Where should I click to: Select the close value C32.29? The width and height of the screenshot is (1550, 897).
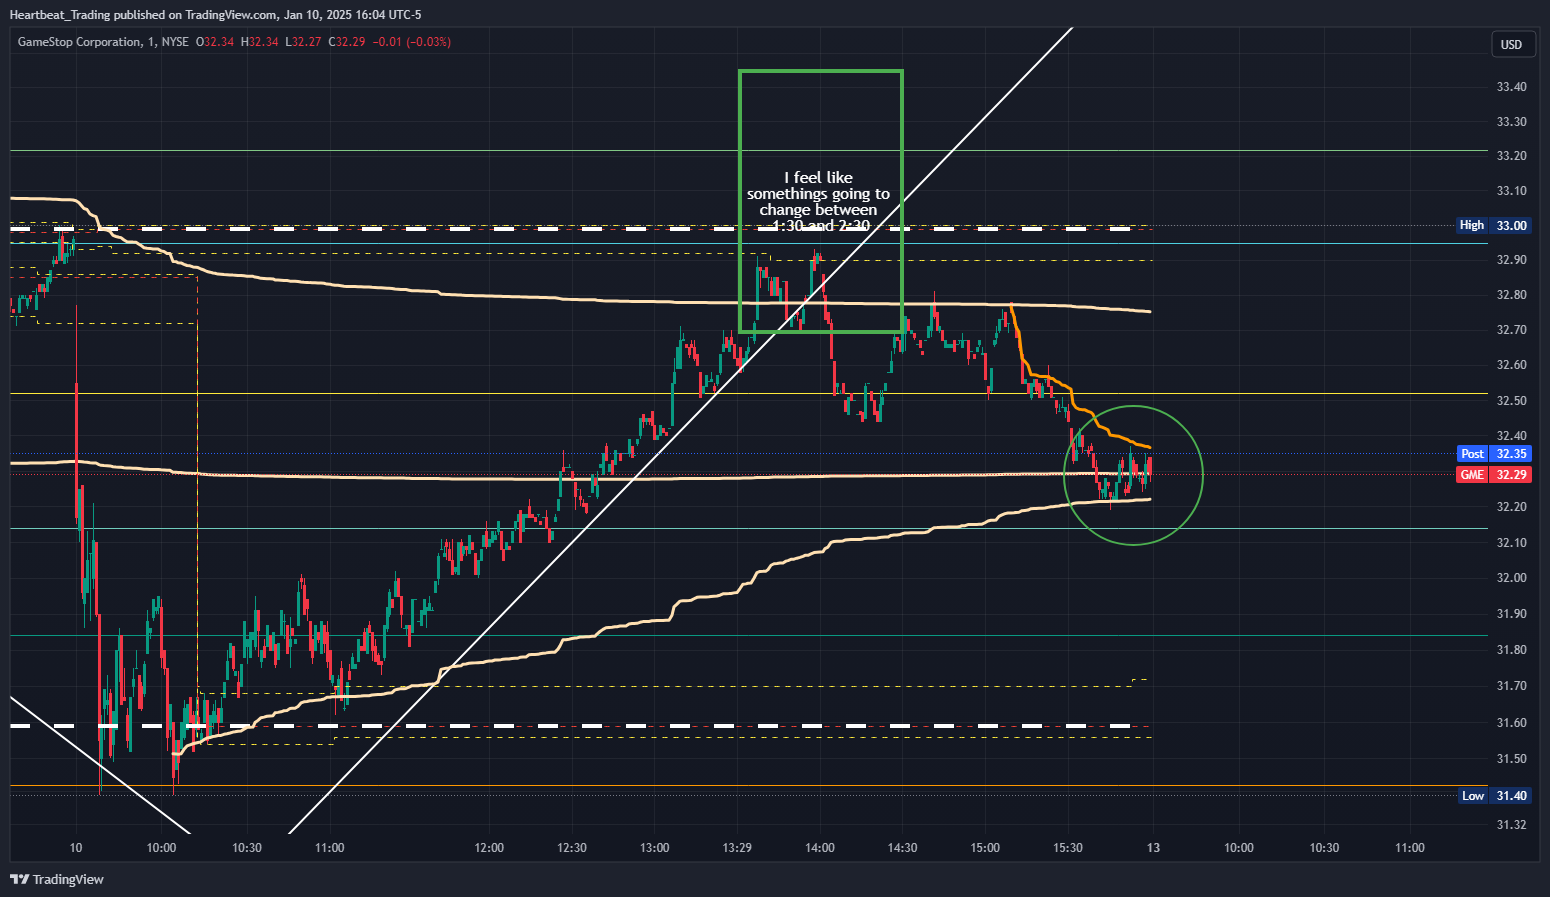[x=347, y=42]
